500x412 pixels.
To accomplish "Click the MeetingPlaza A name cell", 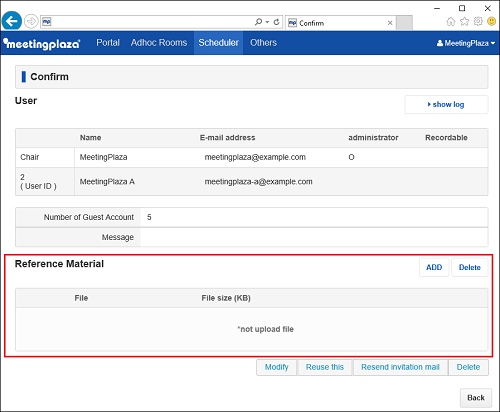I will [107, 182].
